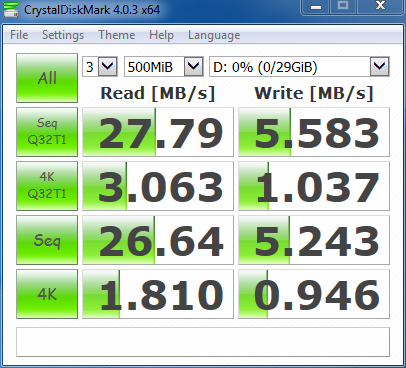Open the Help menu
This screenshot has height=368, width=406.
tap(161, 35)
